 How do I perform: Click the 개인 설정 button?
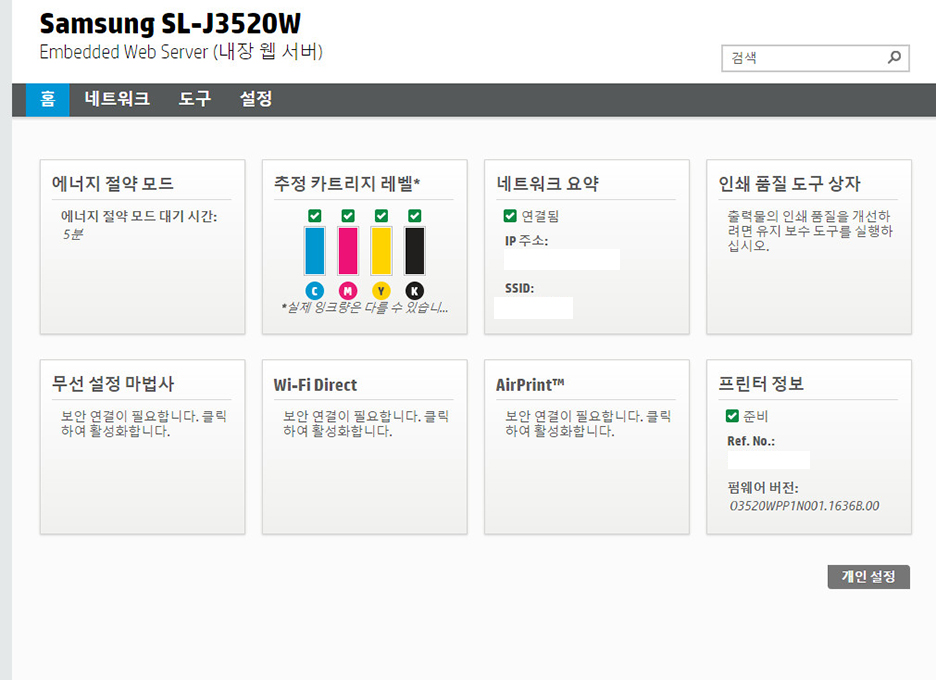click(869, 577)
